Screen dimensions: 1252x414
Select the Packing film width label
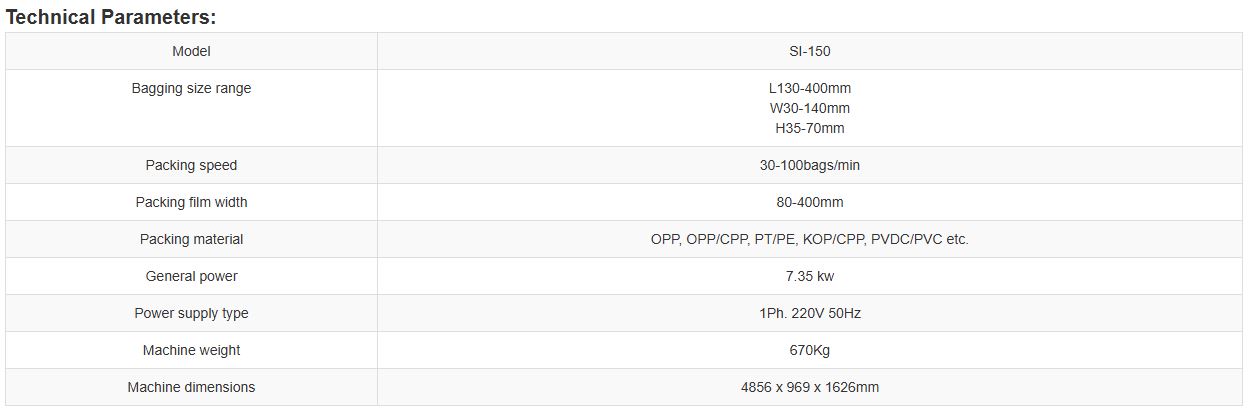tap(191, 202)
